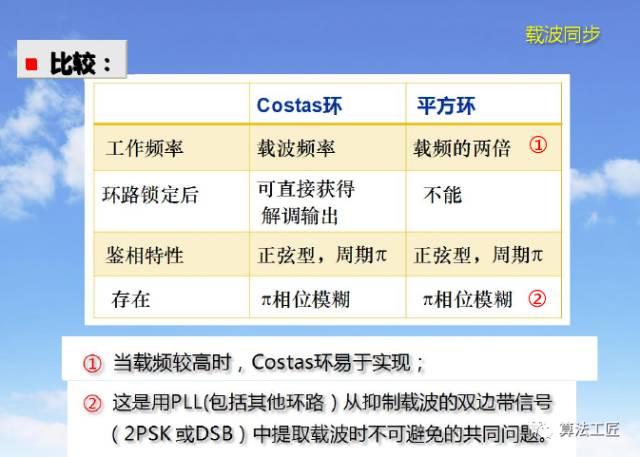Screen dimensions: 640x457
Task: Click the '存在' row label
Action: click(x=131, y=299)
